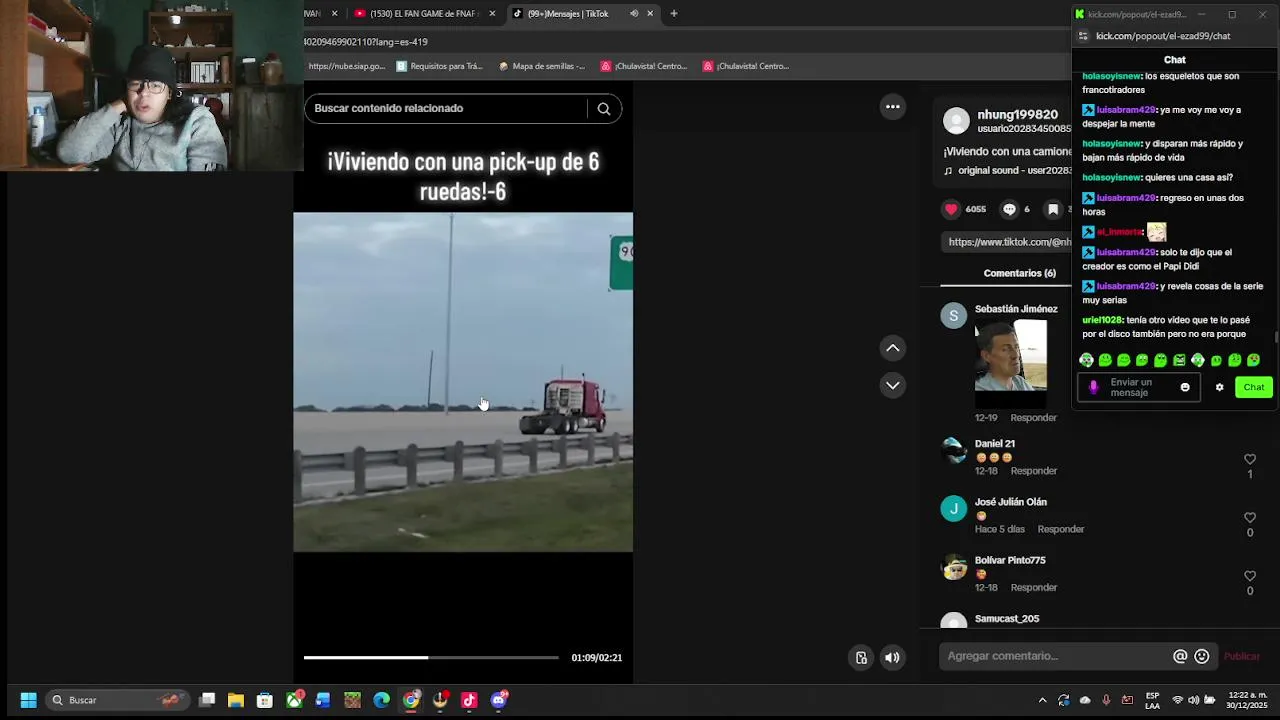Screen dimensions: 1280x720
Task: Open comments via speech bubble icon
Action: [x=1009, y=209]
